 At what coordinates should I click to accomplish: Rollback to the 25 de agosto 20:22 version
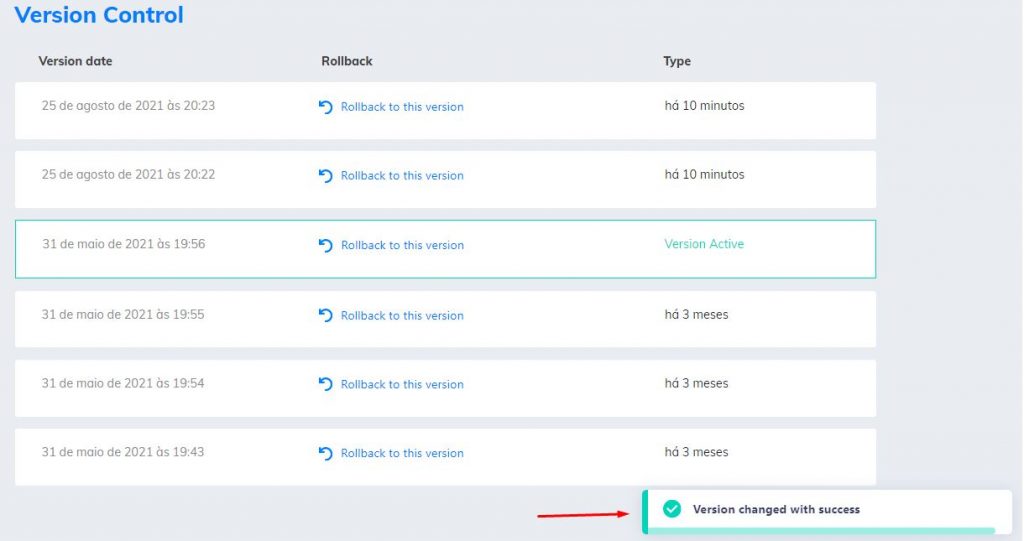point(402,176)
